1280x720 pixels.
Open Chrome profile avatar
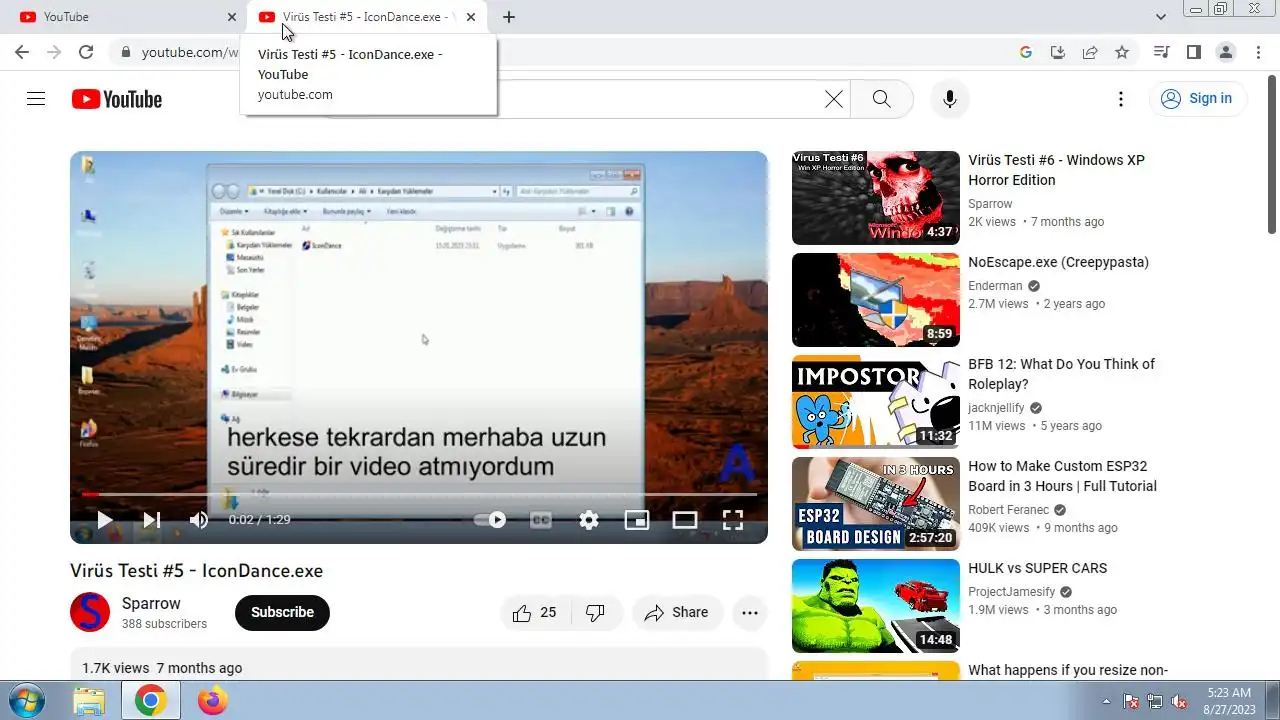[1225, 52]
